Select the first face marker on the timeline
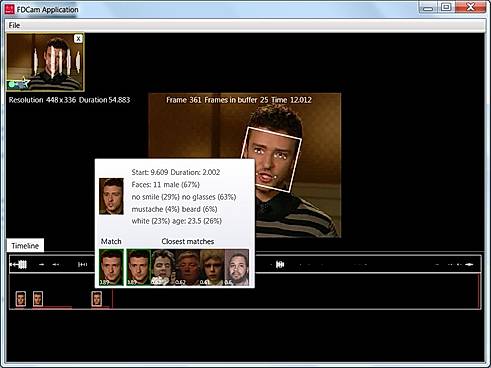 (21, 299)
